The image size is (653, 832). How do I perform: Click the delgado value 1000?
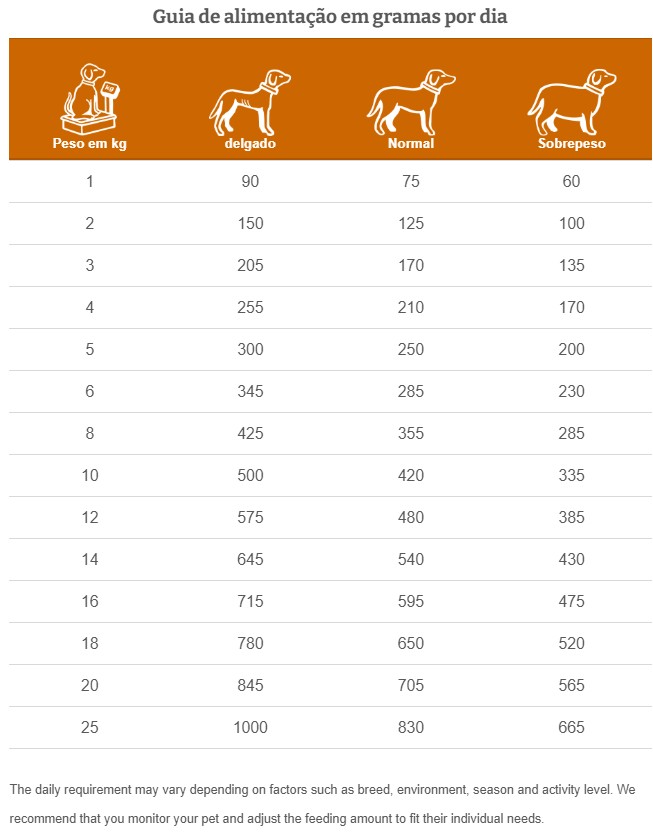coord(250,727)
